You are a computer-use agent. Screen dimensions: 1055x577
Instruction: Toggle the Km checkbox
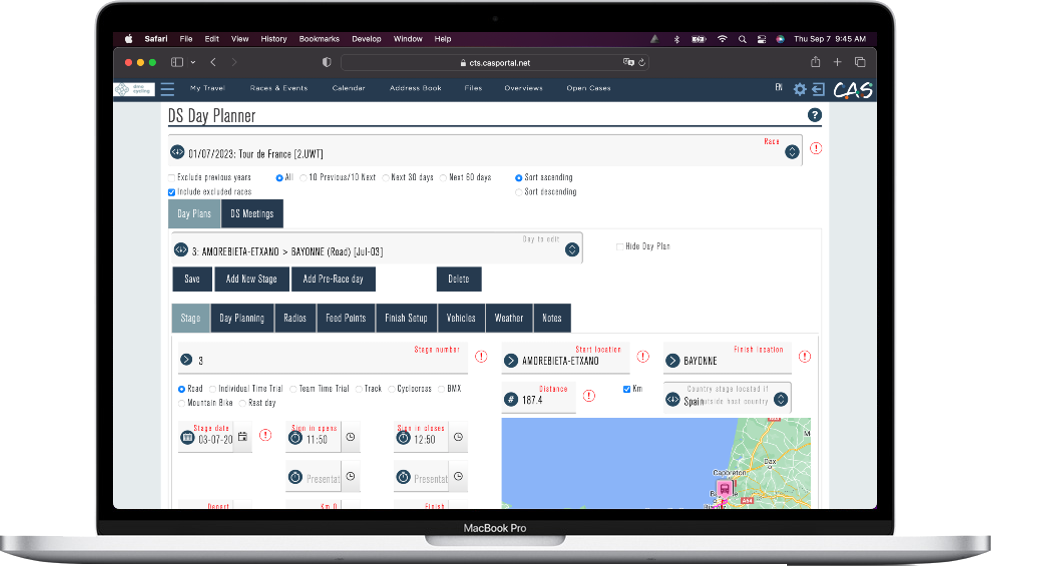[627, 389]
